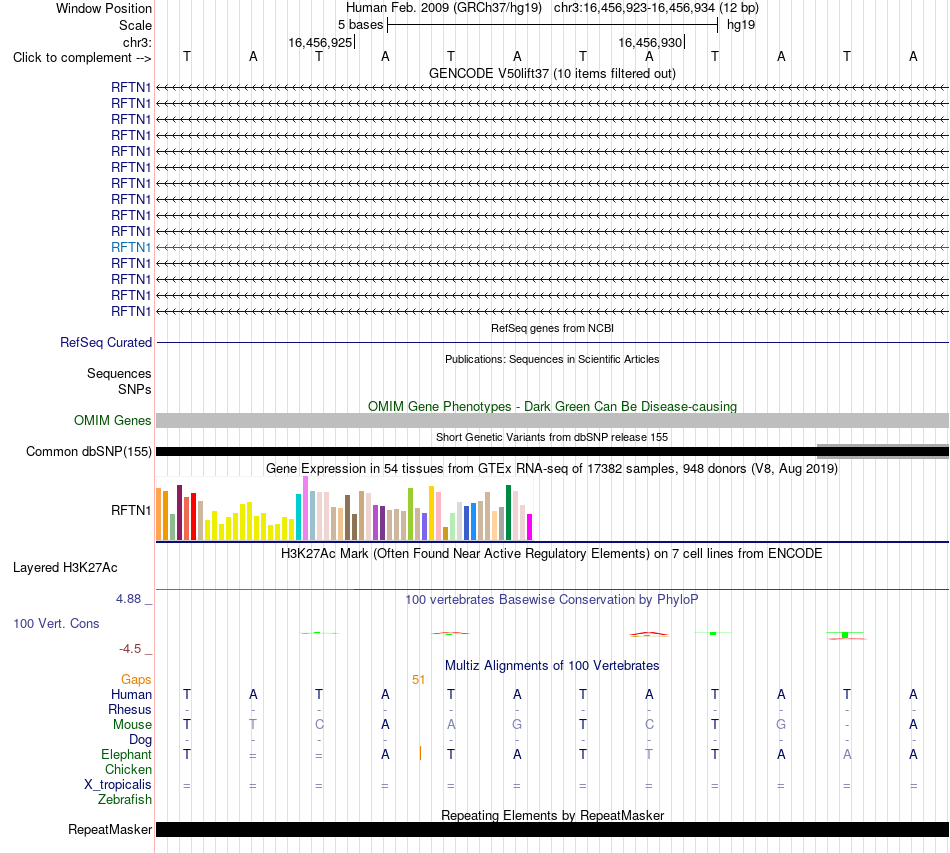The width and height of the screenshot is (950, 853).
Task: Open 'Short Genetic Variants from dbSNP release 155' title
Action: [552, 437]
